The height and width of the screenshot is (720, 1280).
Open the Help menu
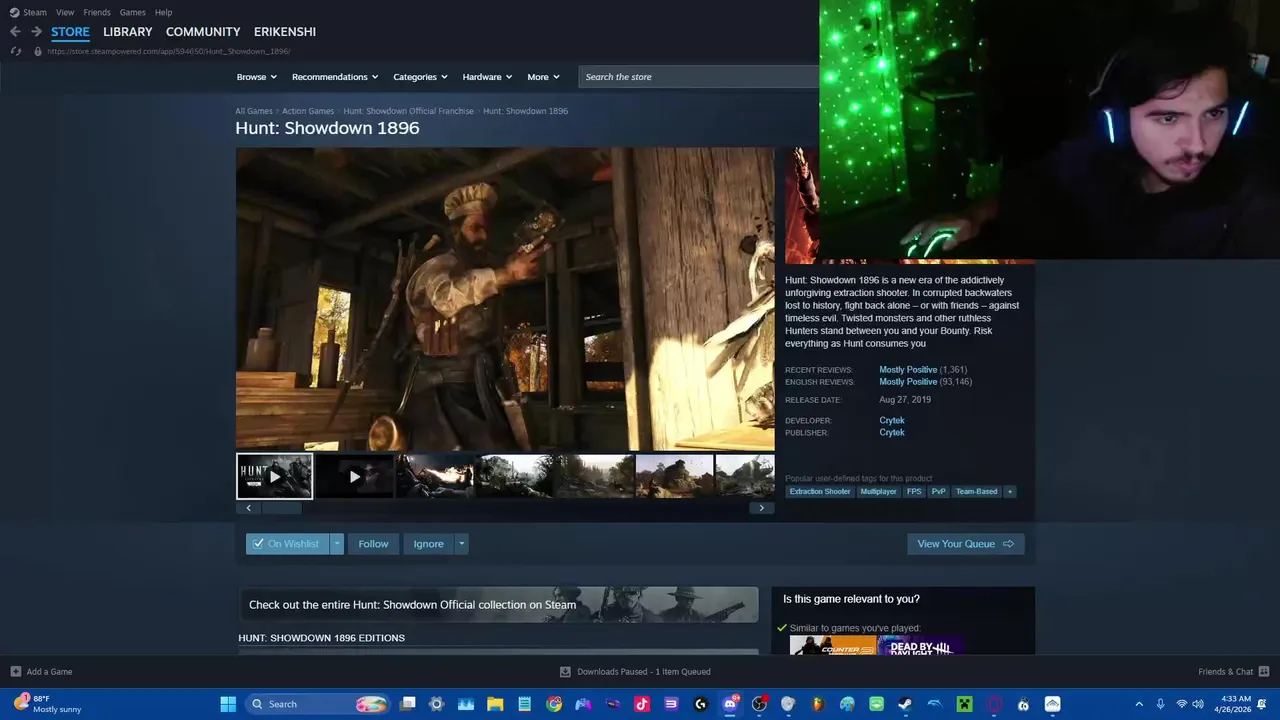pyautogui.click(x=163, y=12)
